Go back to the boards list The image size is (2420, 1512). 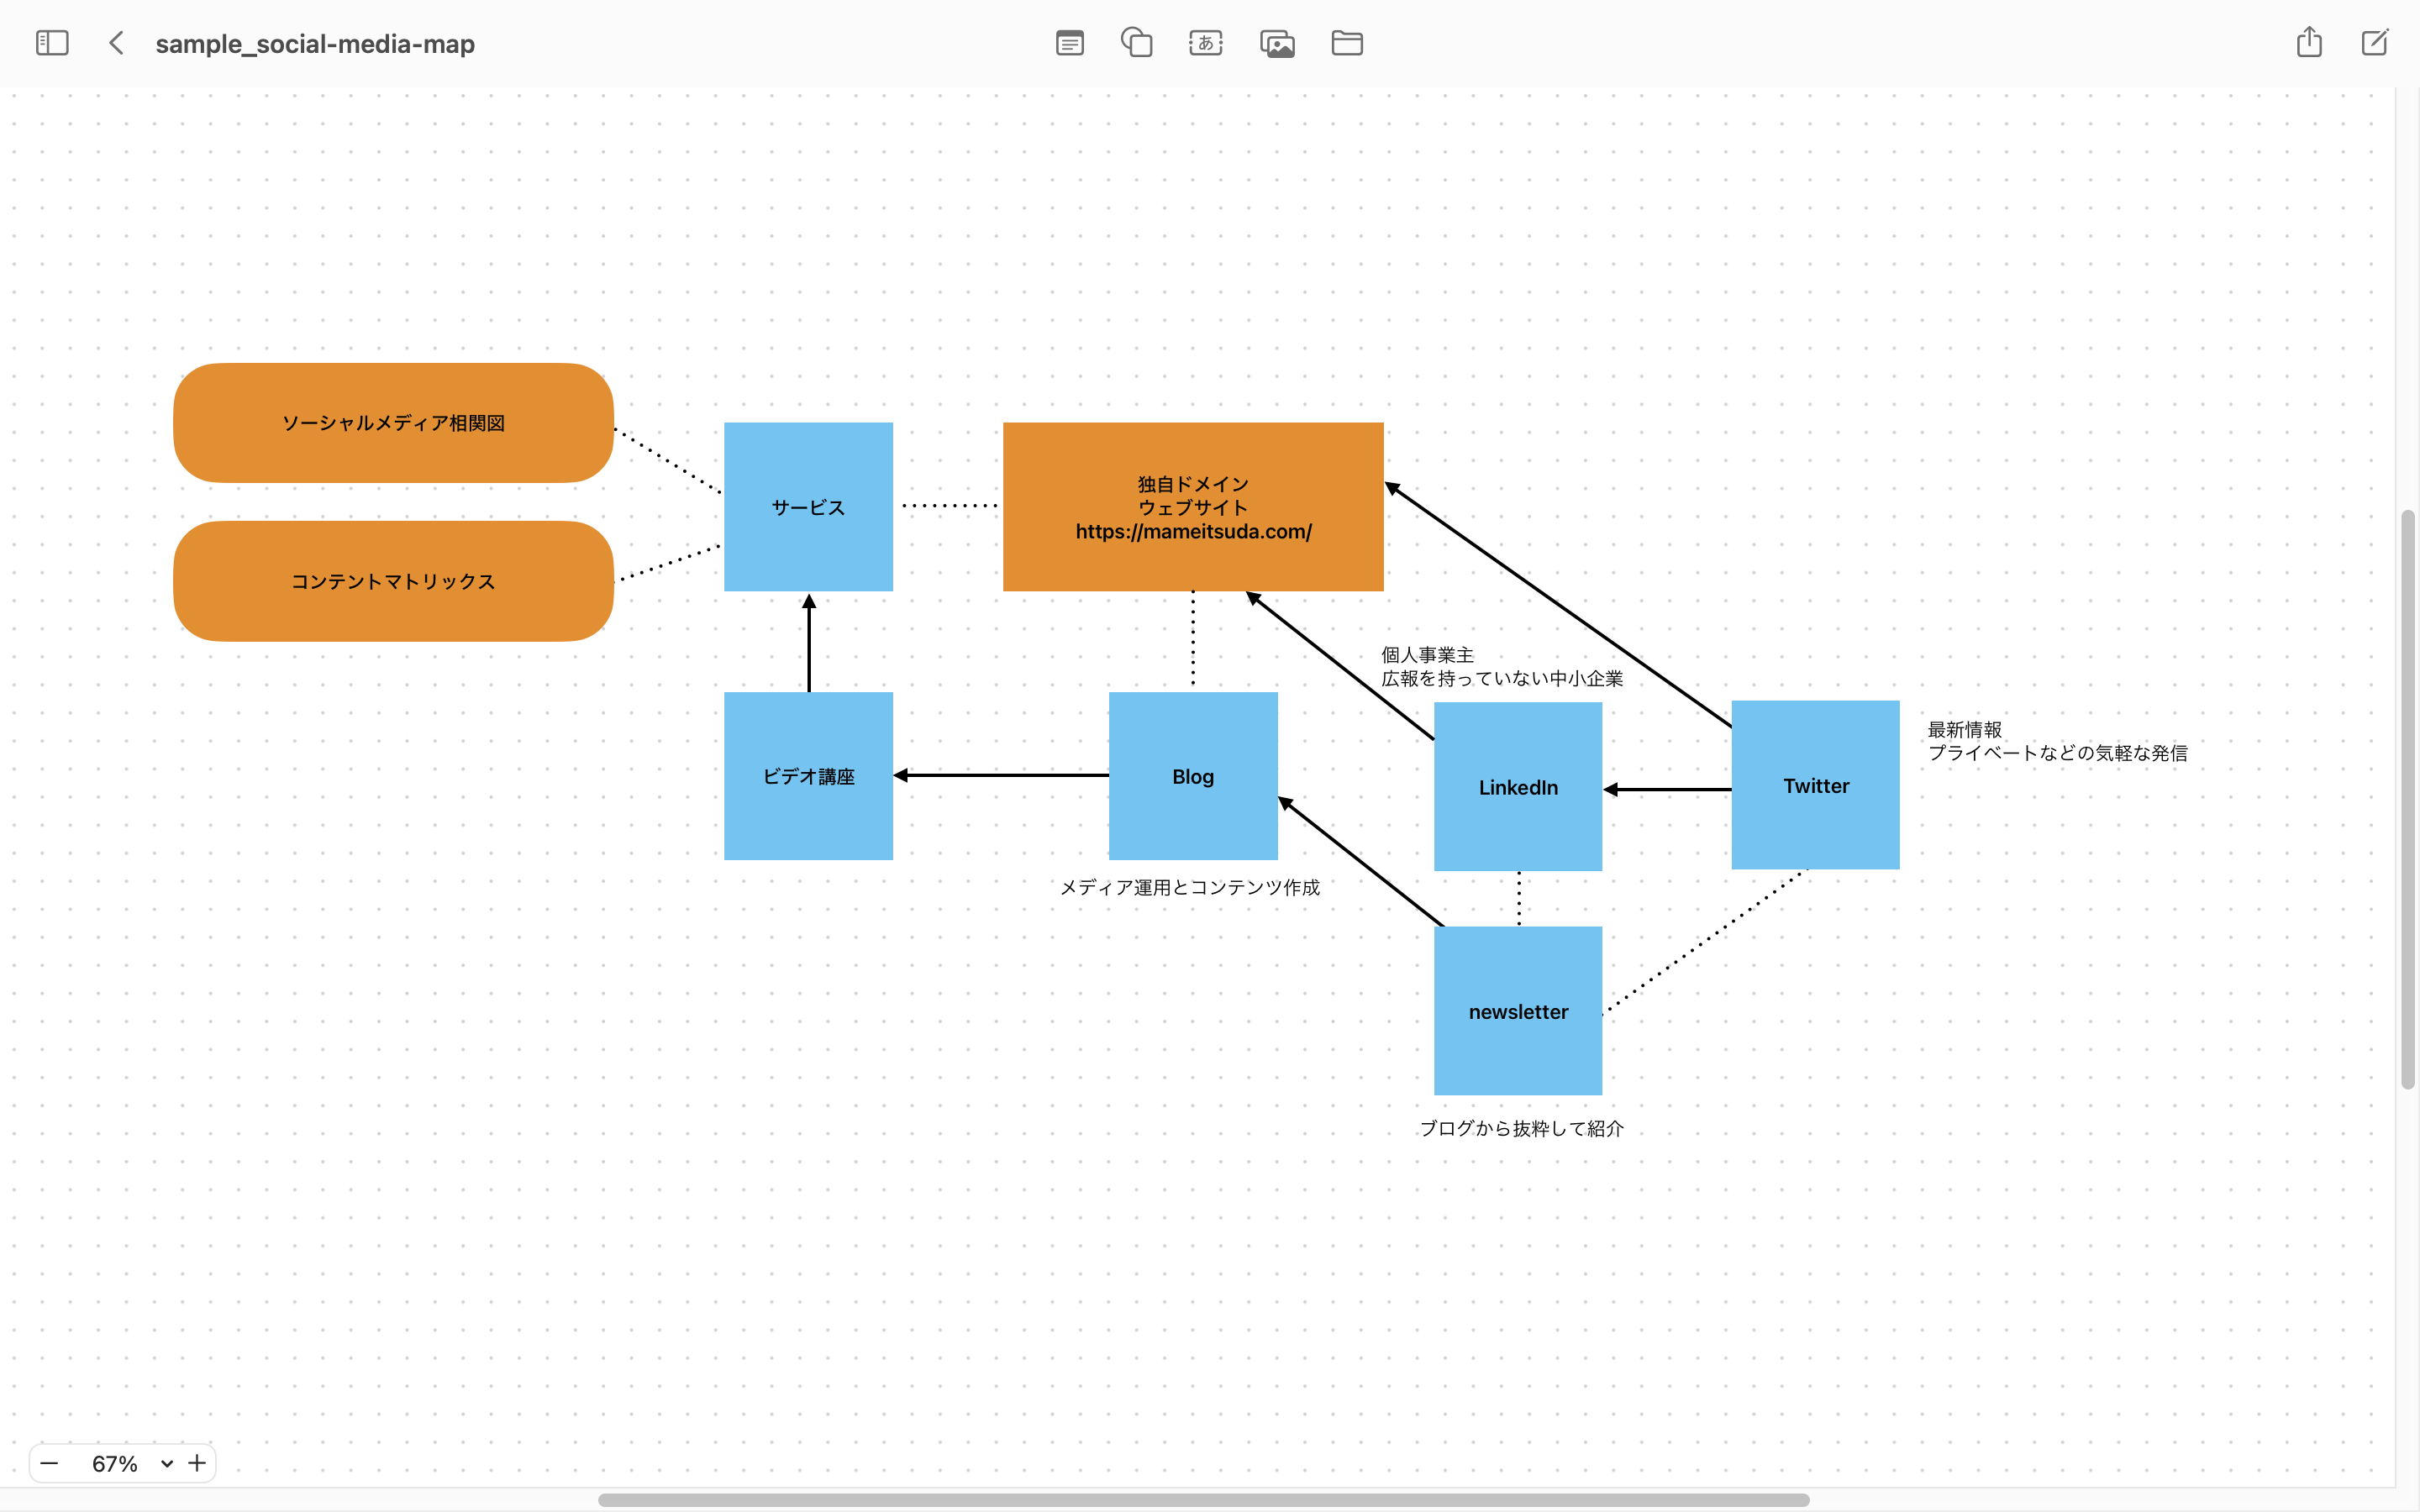116,43
